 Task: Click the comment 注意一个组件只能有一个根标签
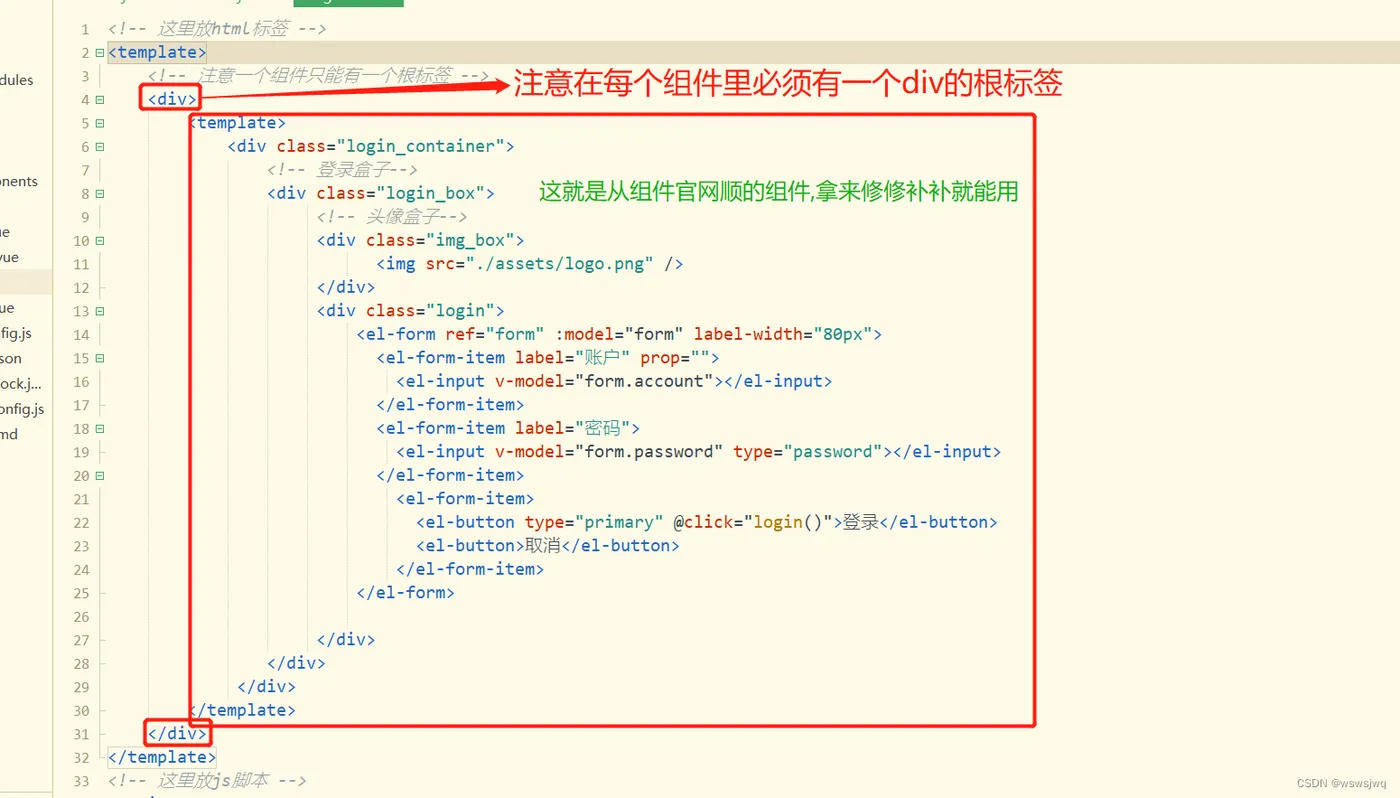(318, 76)
